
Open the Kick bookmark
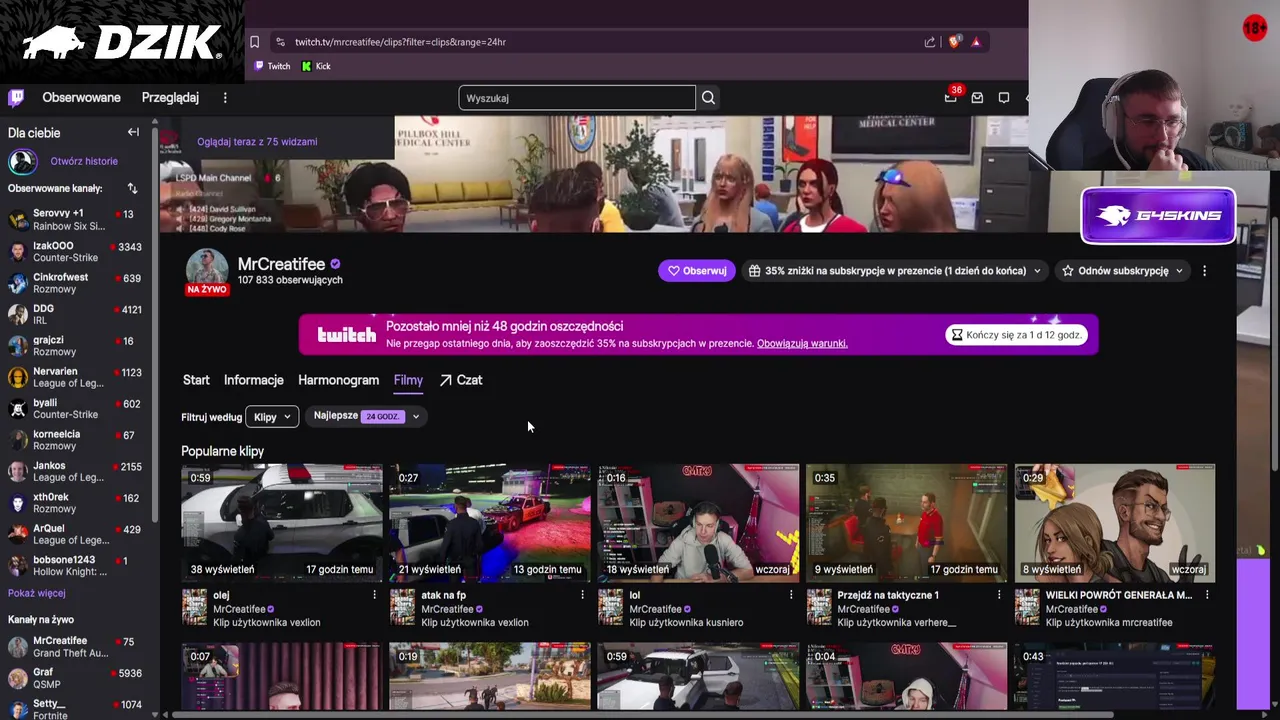click(x=316, y=66)
